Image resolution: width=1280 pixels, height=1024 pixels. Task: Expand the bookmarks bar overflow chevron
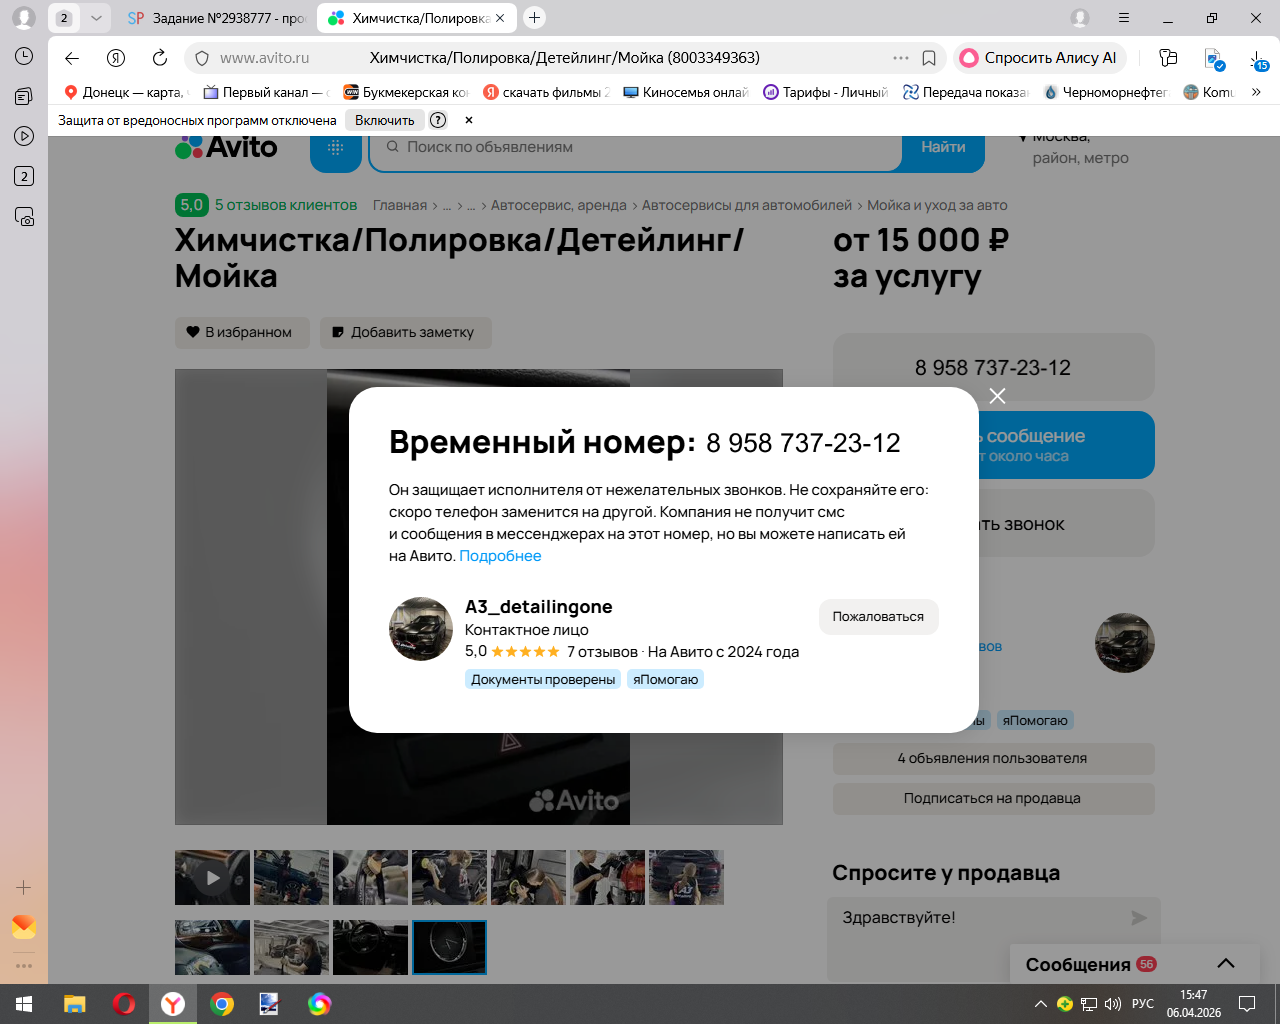coord(1256,92)
